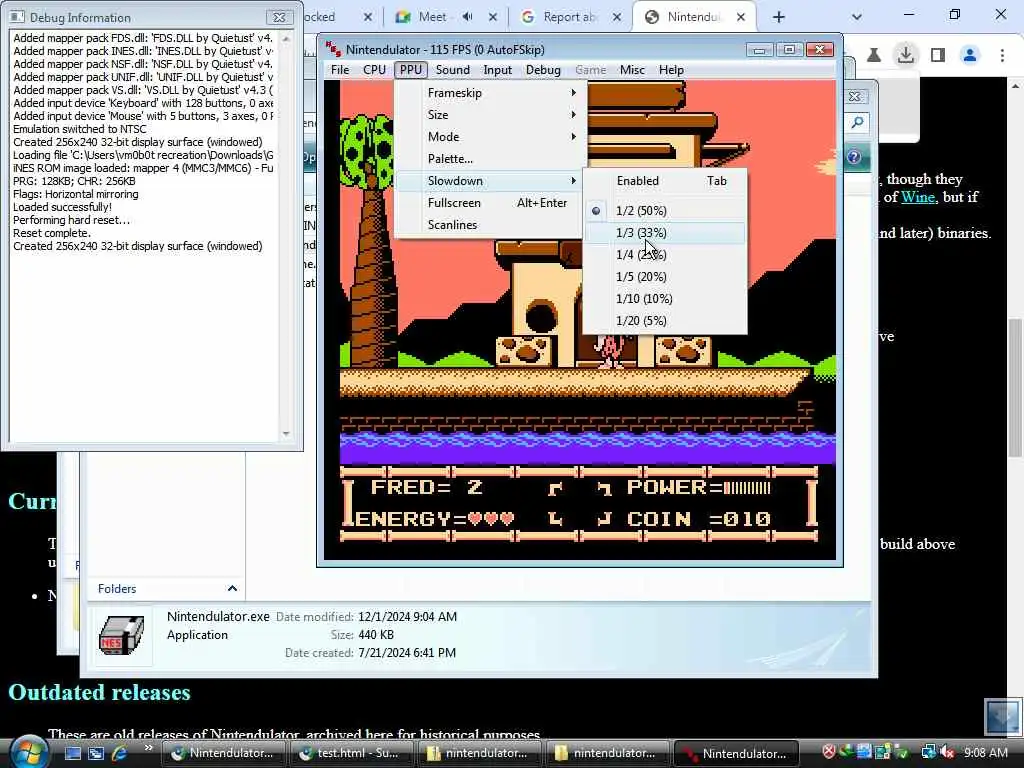Open Chrome three-dot menu

pyautogui.click(x=1002, y=56)
